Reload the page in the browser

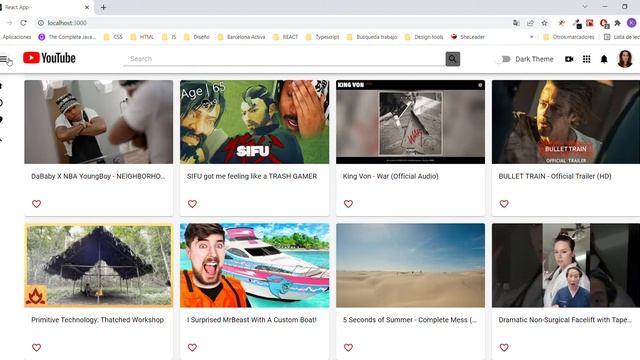click(23, 23)
